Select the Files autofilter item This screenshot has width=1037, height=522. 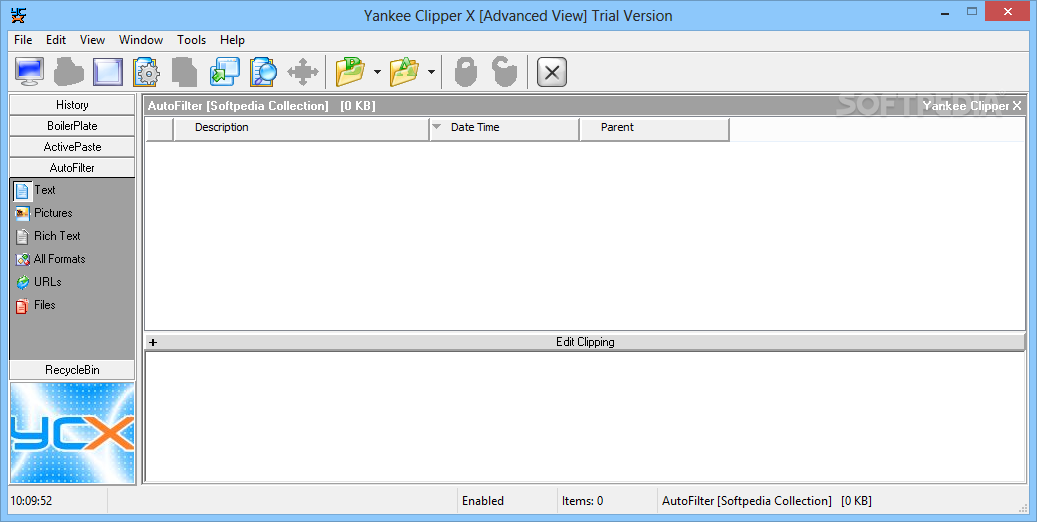[x=36, y=305]
